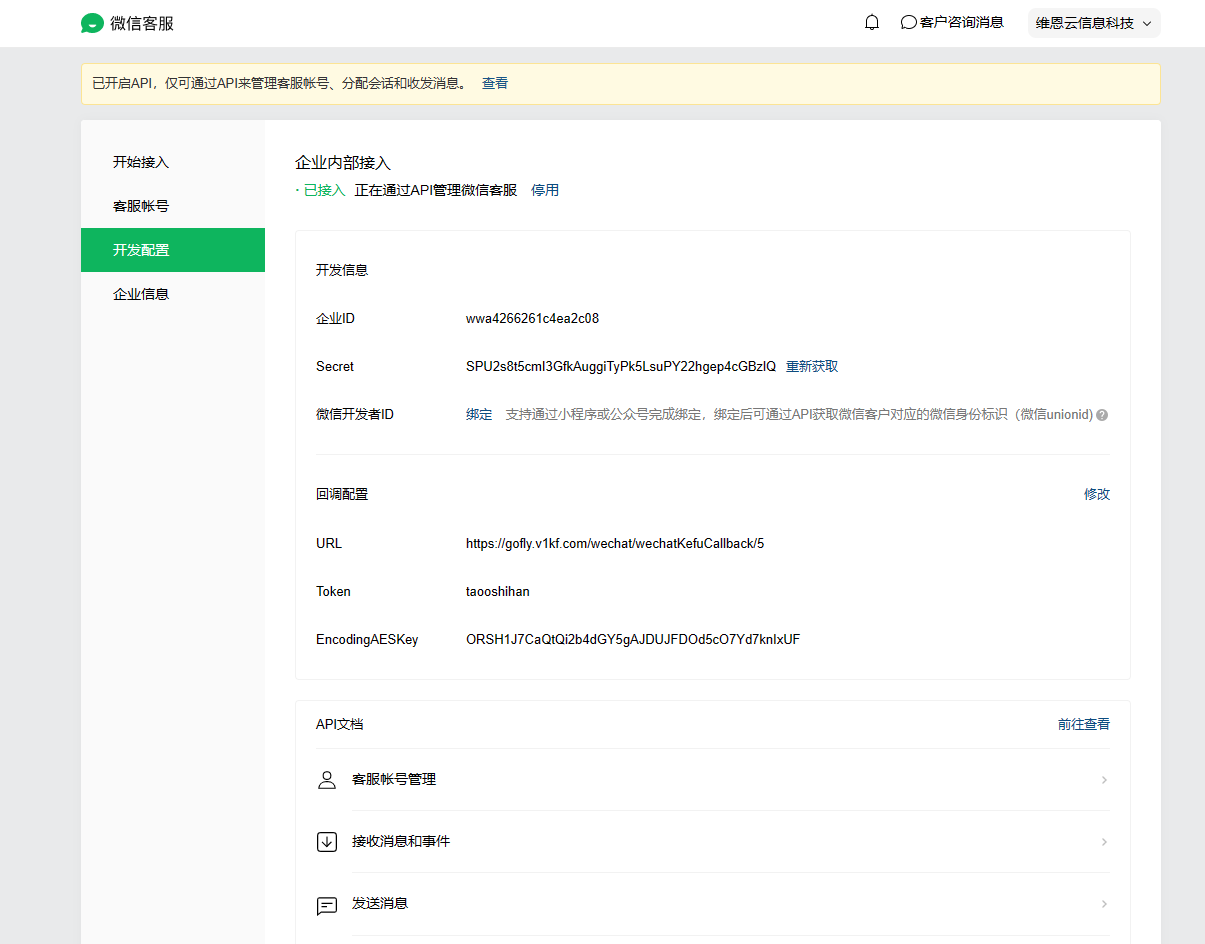Click 正在通过API管理微信客服 status text
Image resolution: width=1205 pixels, height=944 pixels.
[x=436, y=190]
